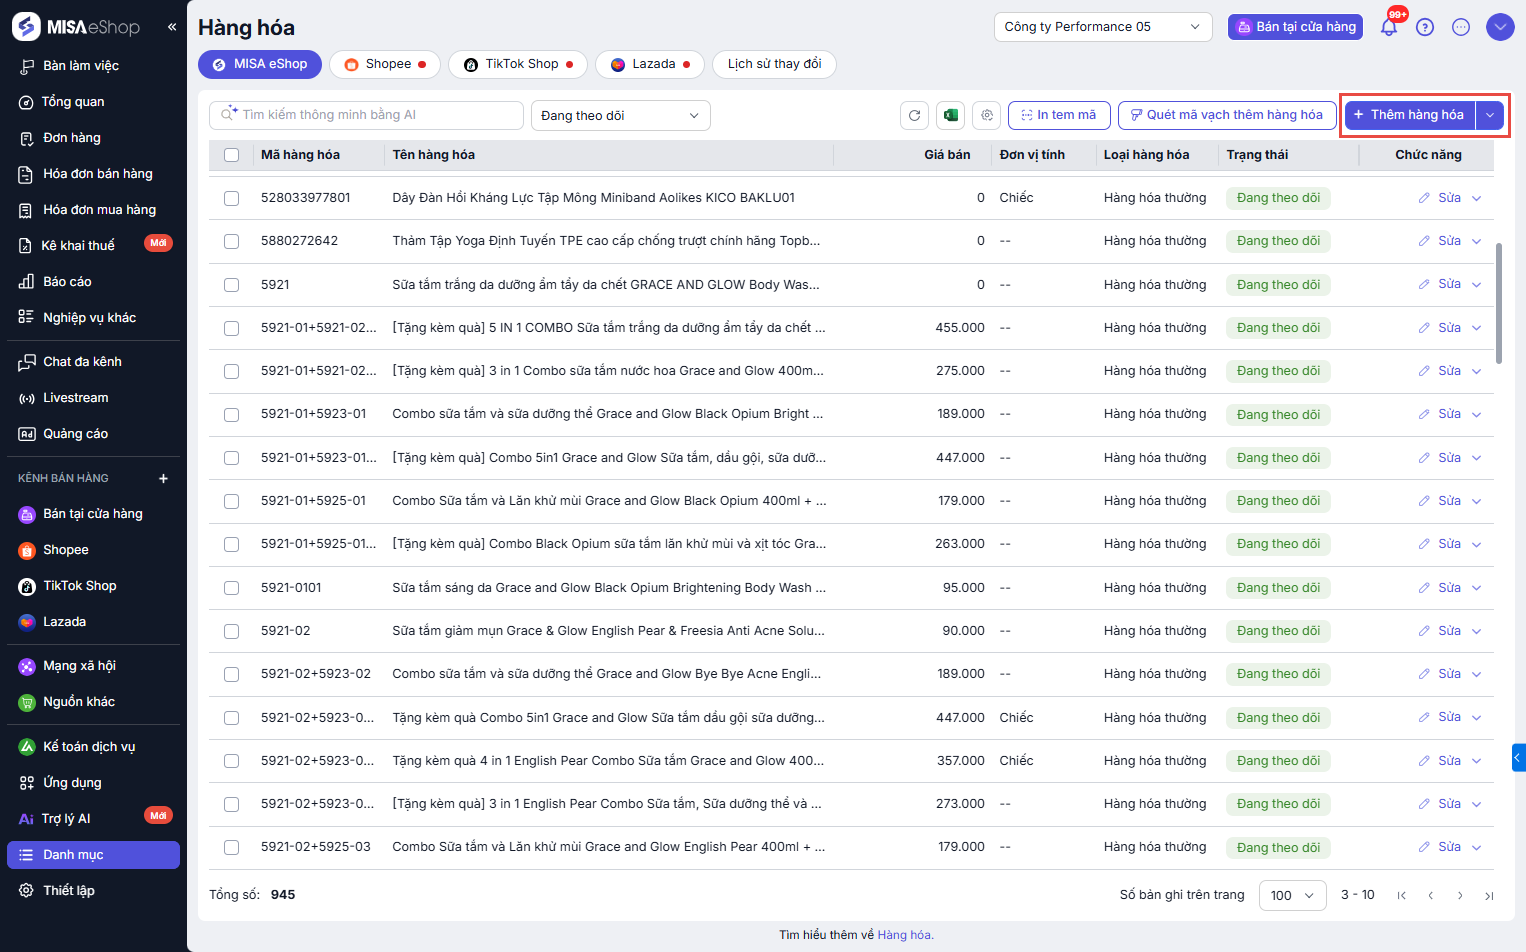Go to next page arrow
The image size is (1526, 952).
pos(1461,896)
